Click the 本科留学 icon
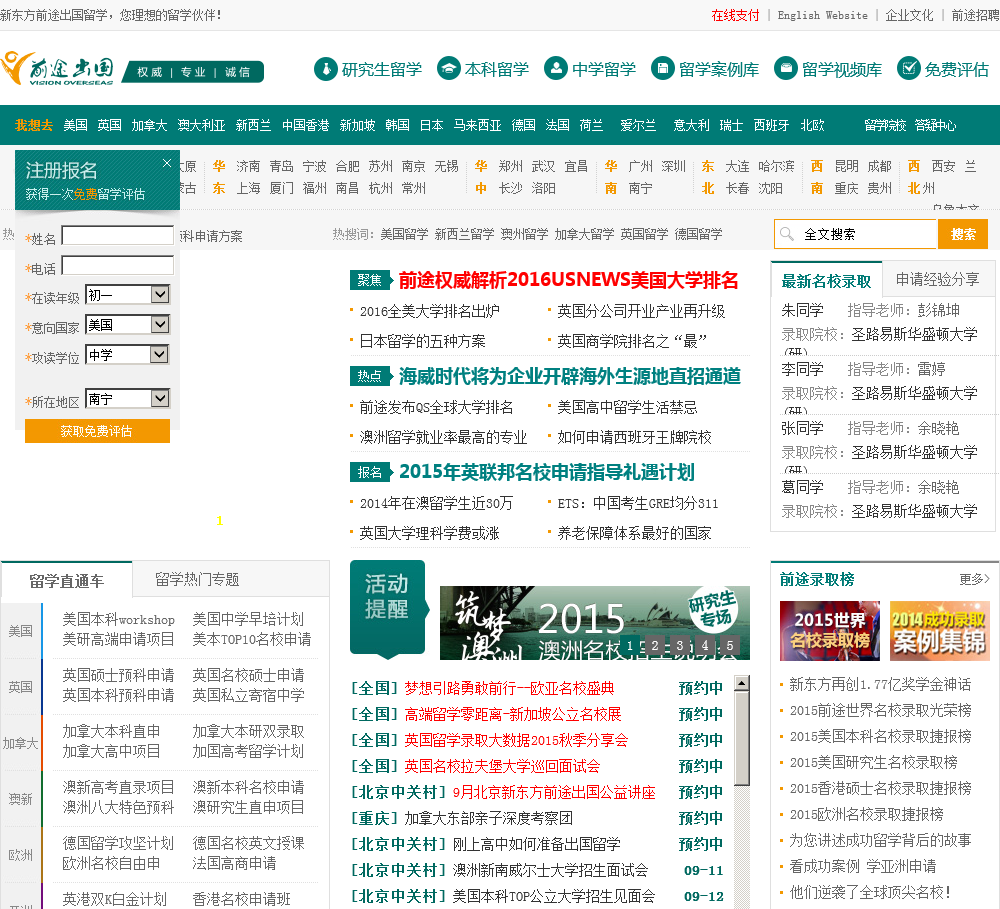 point(449,69)
